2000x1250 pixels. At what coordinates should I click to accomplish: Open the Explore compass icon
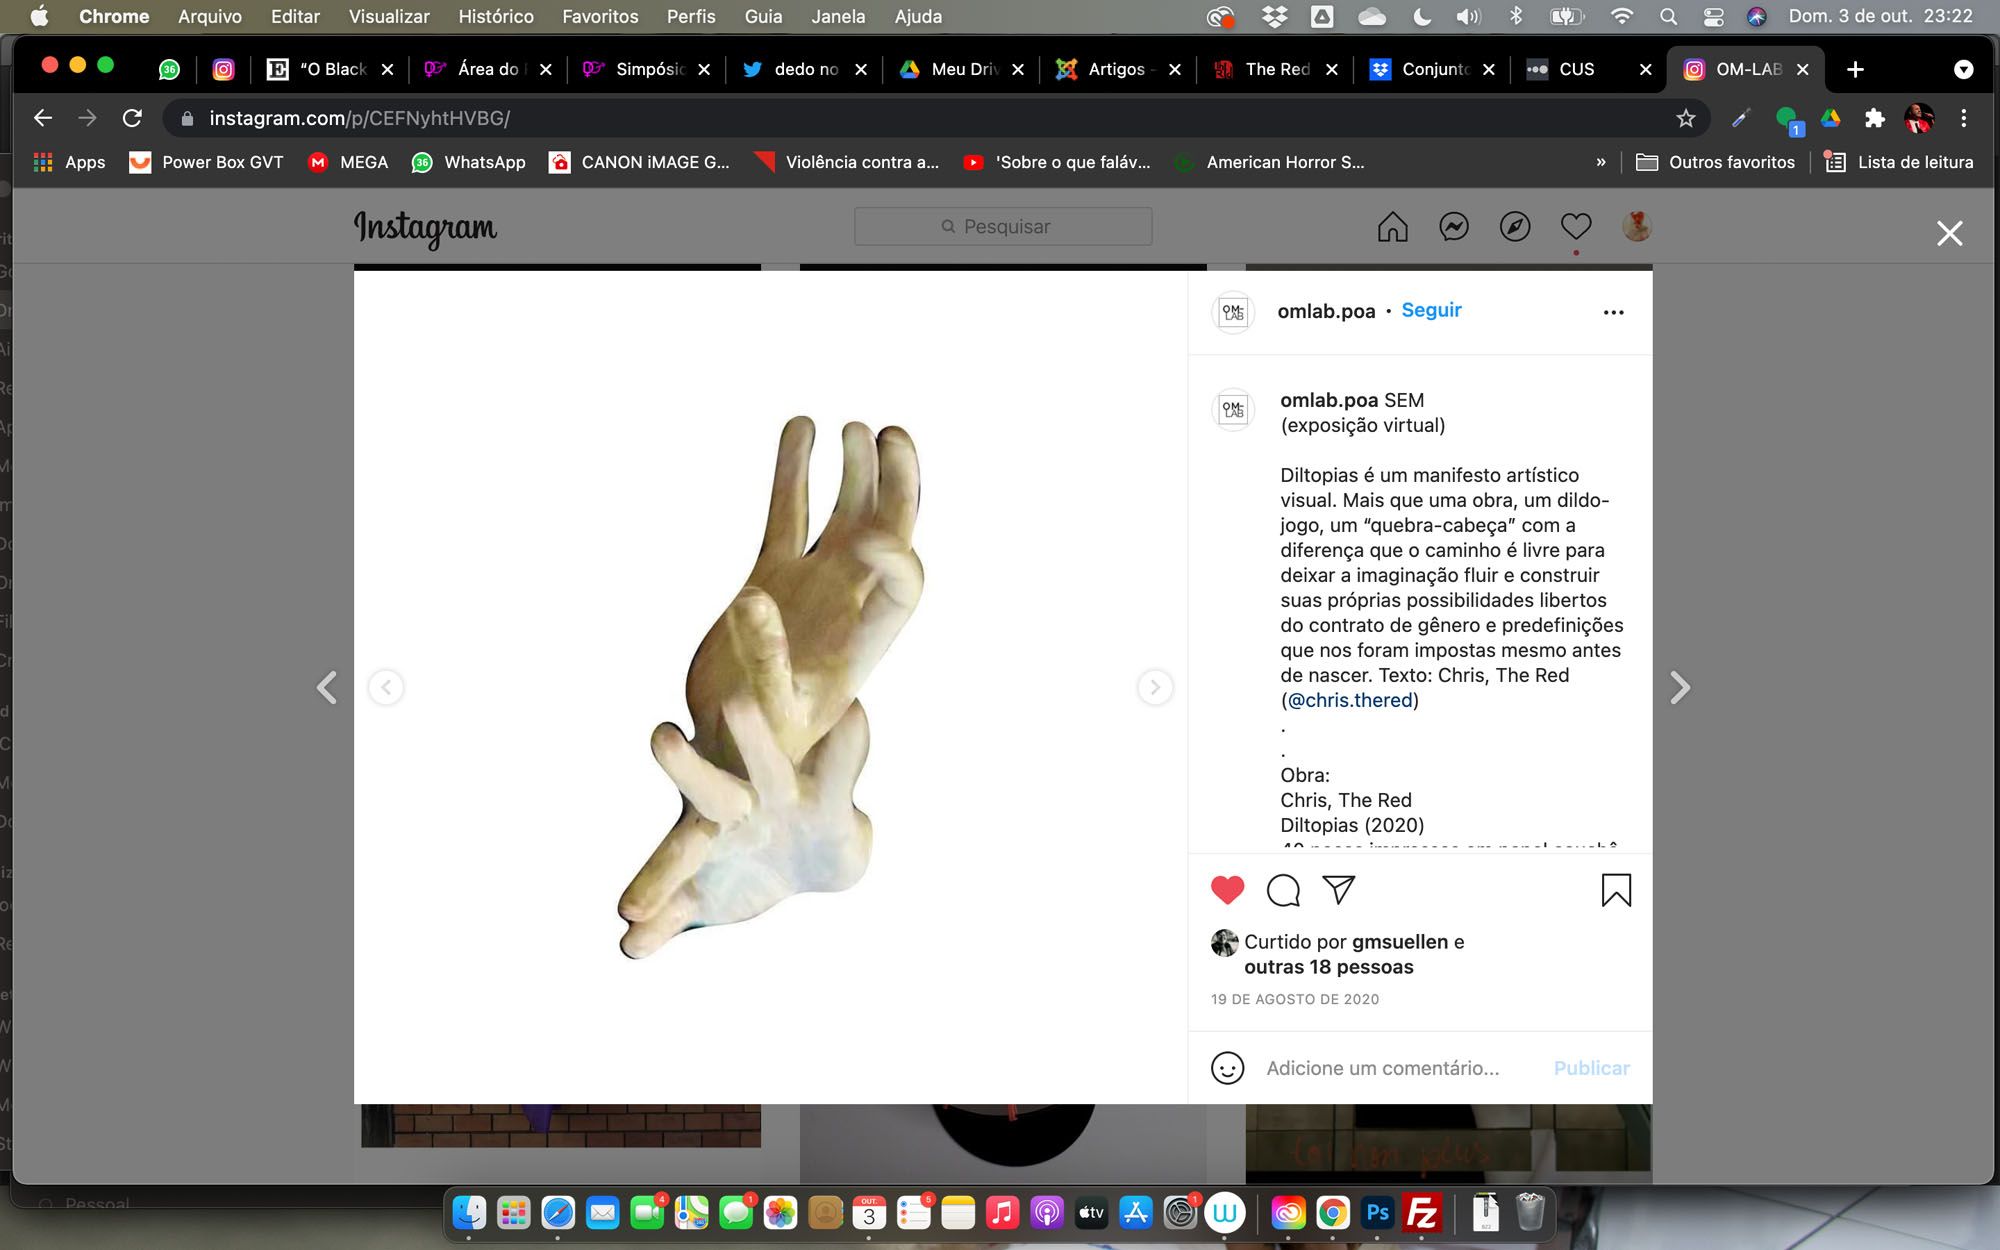tap(1514, 227)
